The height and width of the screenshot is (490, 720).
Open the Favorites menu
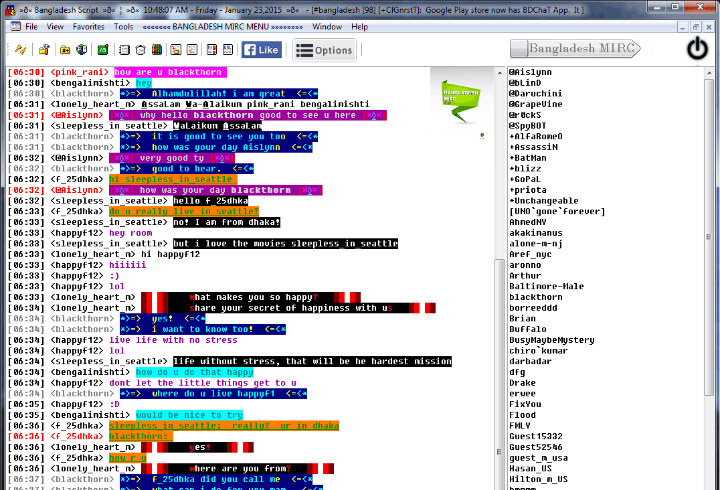[x=89, y=27]
